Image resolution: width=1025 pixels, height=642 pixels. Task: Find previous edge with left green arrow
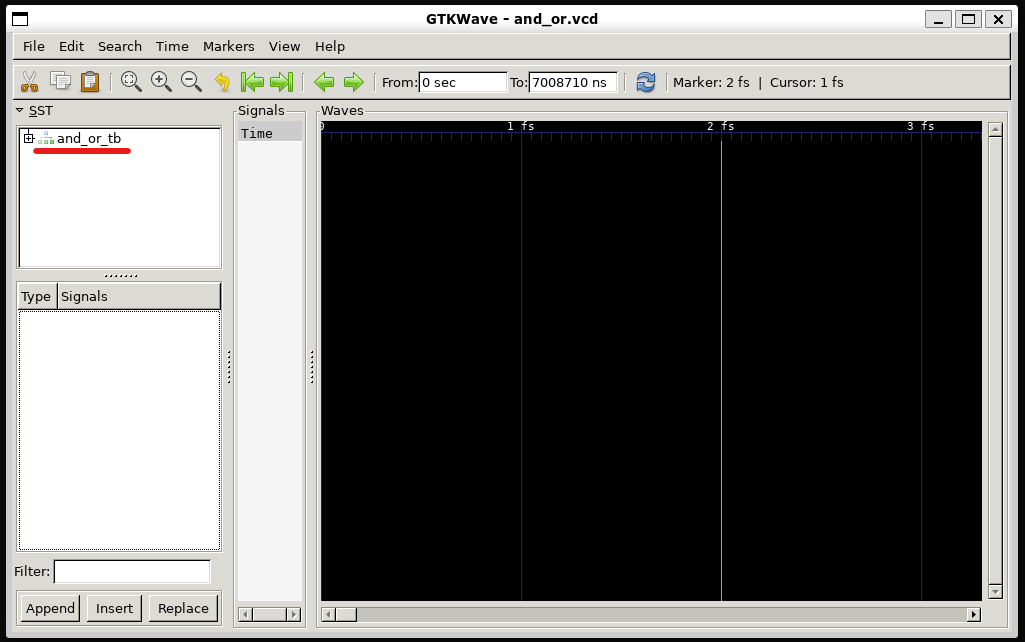324,82
